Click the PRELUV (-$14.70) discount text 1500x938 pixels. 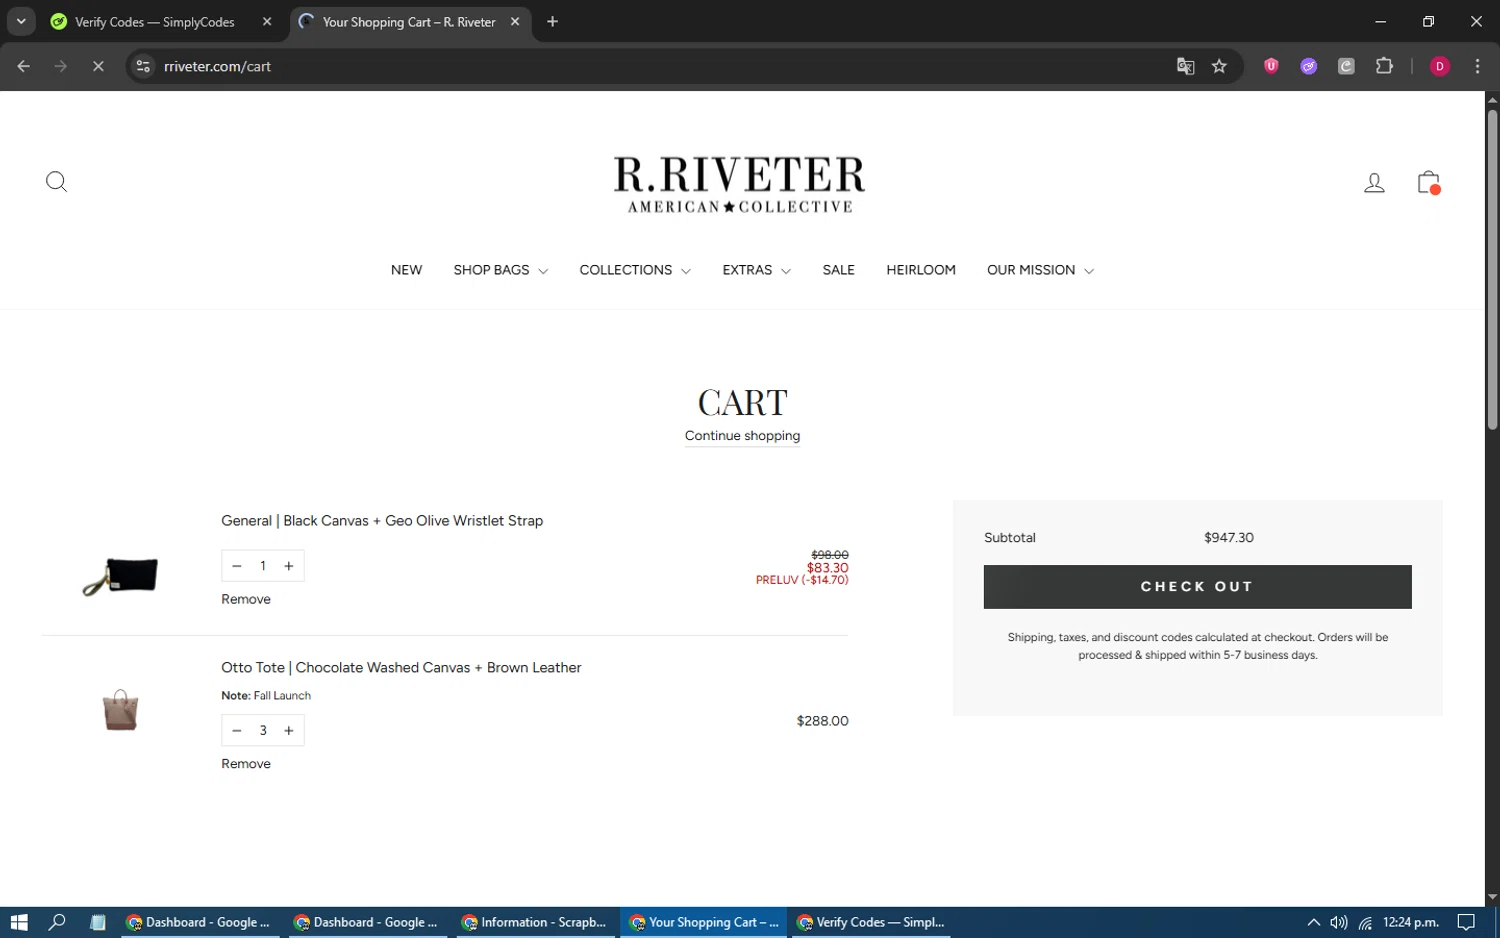pyautogui.click(x=802, y=580)
